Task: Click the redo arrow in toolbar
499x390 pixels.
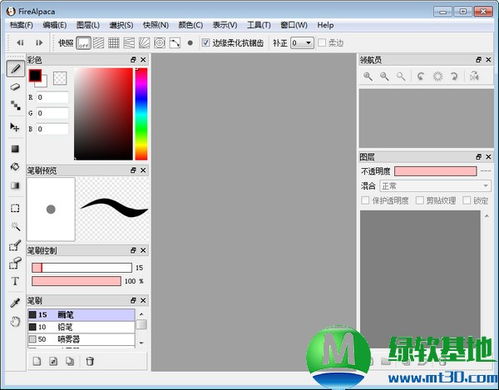Action: pyautogui.click(x=39, y=43)
